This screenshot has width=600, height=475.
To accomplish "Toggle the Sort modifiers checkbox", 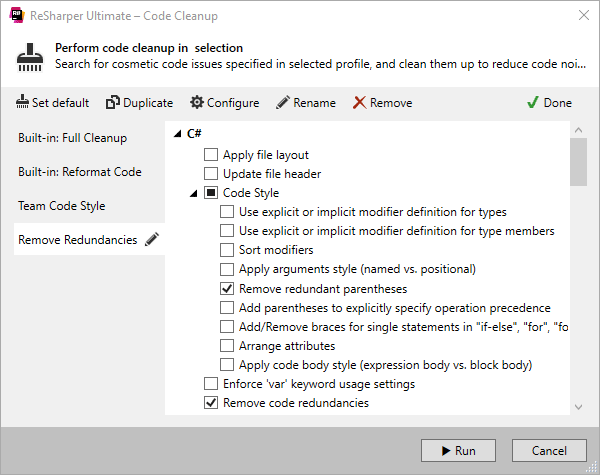I will tap(227, 250).
